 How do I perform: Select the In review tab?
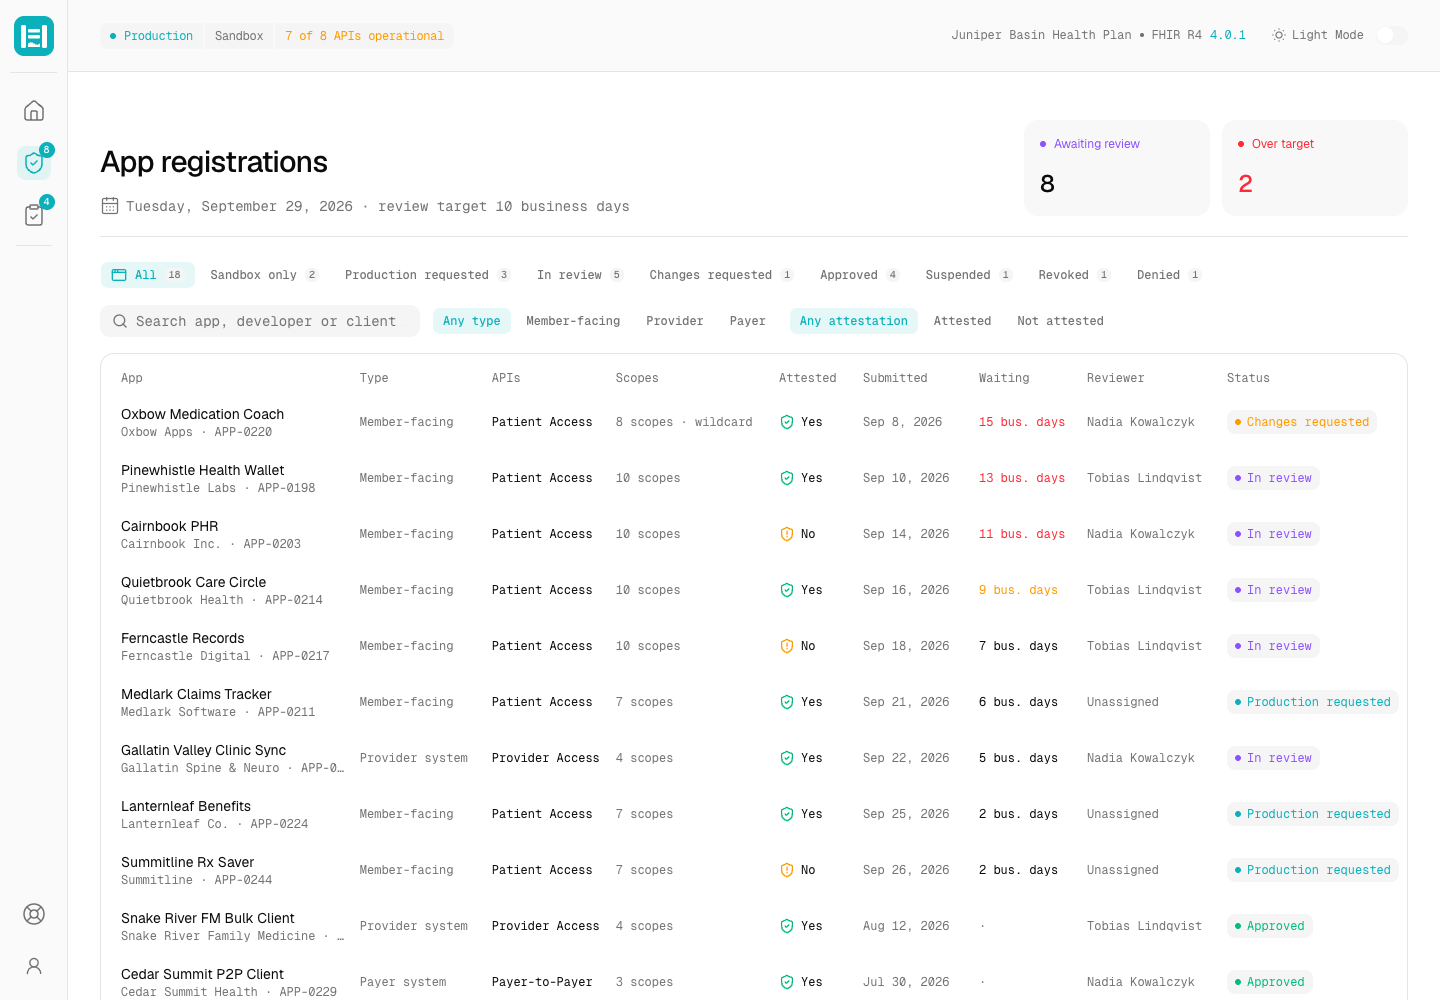(x=580, y=275)
